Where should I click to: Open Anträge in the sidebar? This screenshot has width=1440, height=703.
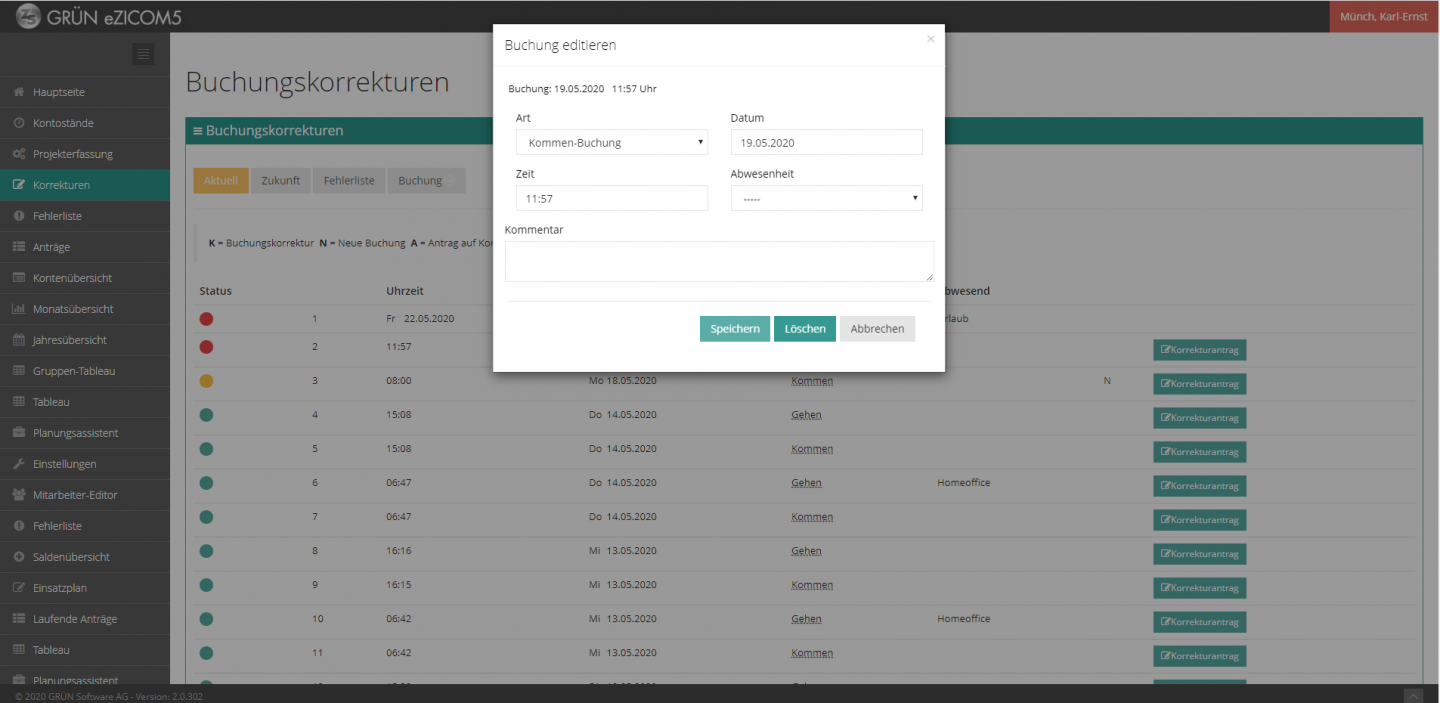(x=85, y=247)
